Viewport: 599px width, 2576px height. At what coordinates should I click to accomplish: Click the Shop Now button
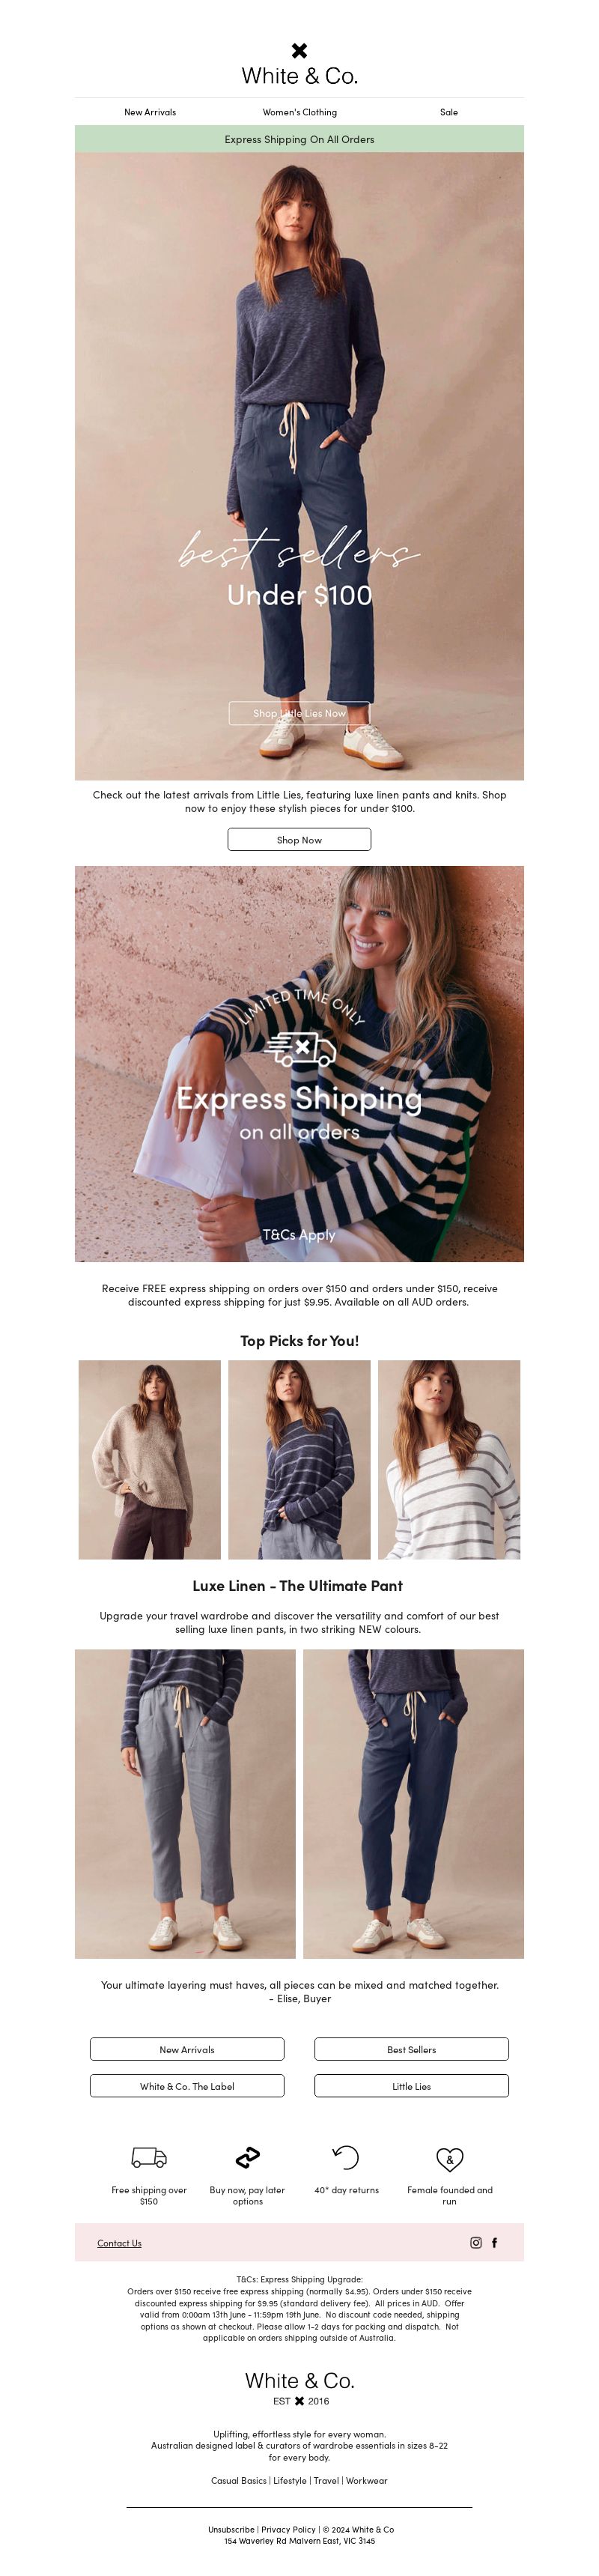tap(299, 839)
